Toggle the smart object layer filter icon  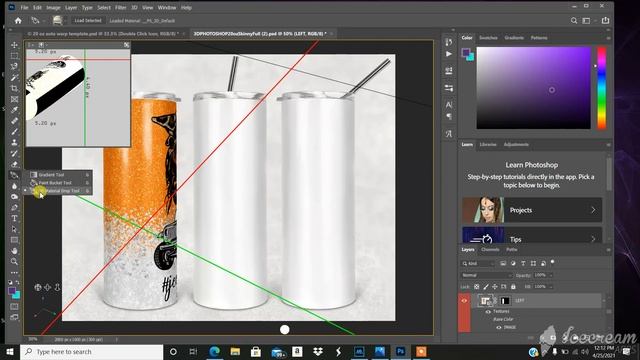tap(543, 264)
